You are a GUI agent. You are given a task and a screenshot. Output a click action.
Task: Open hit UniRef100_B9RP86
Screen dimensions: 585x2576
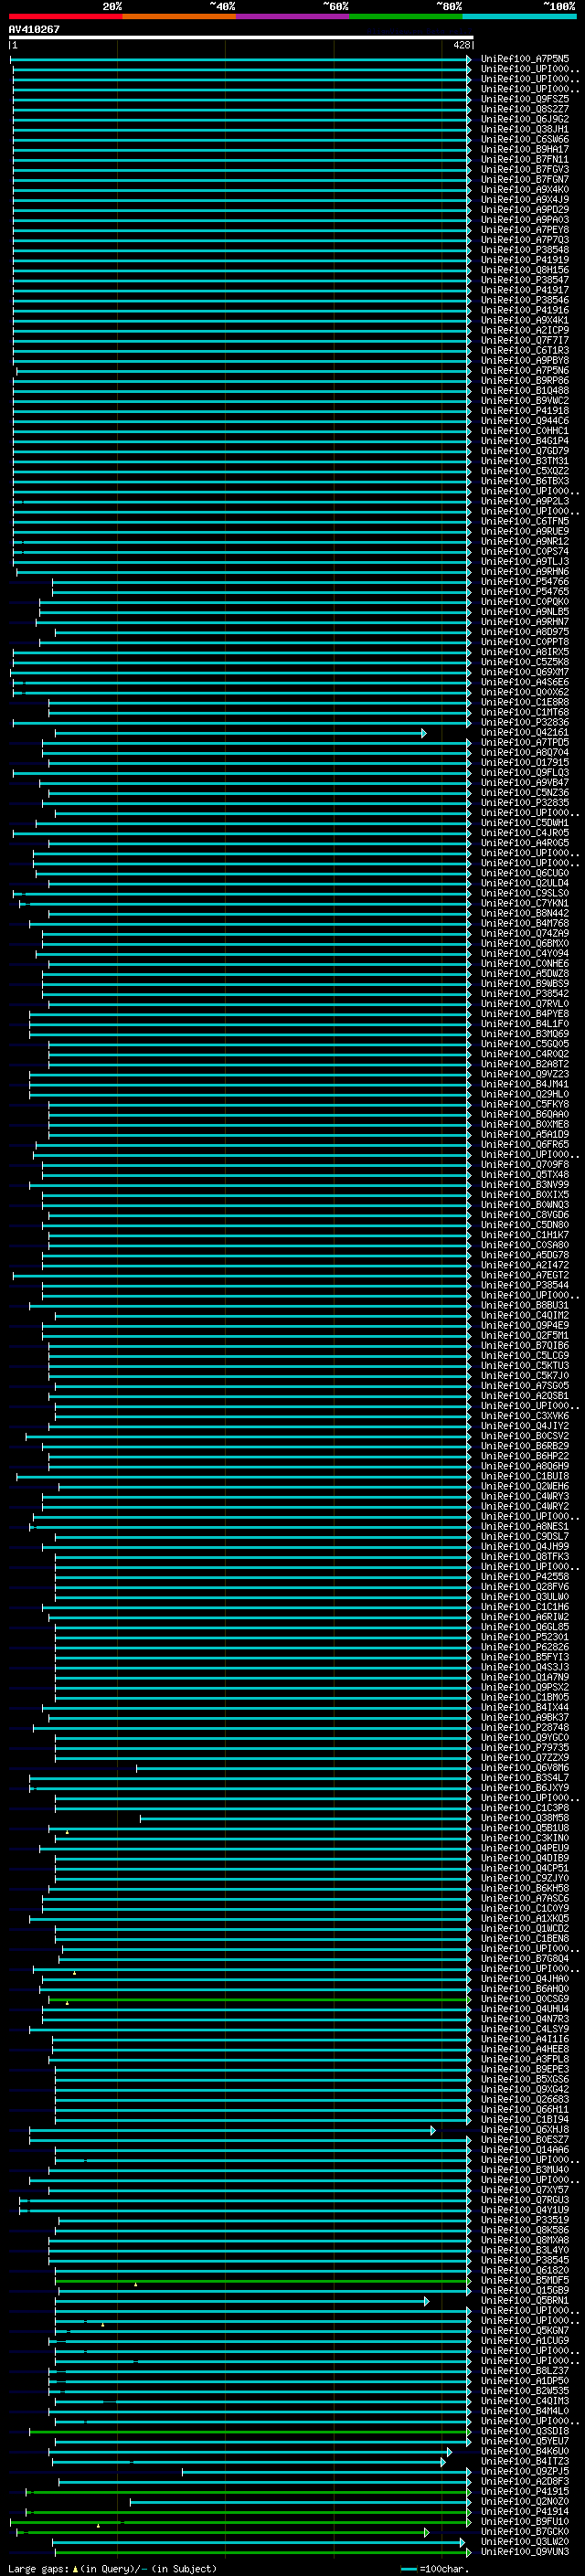pyautogui.click(x=525, y=381)
